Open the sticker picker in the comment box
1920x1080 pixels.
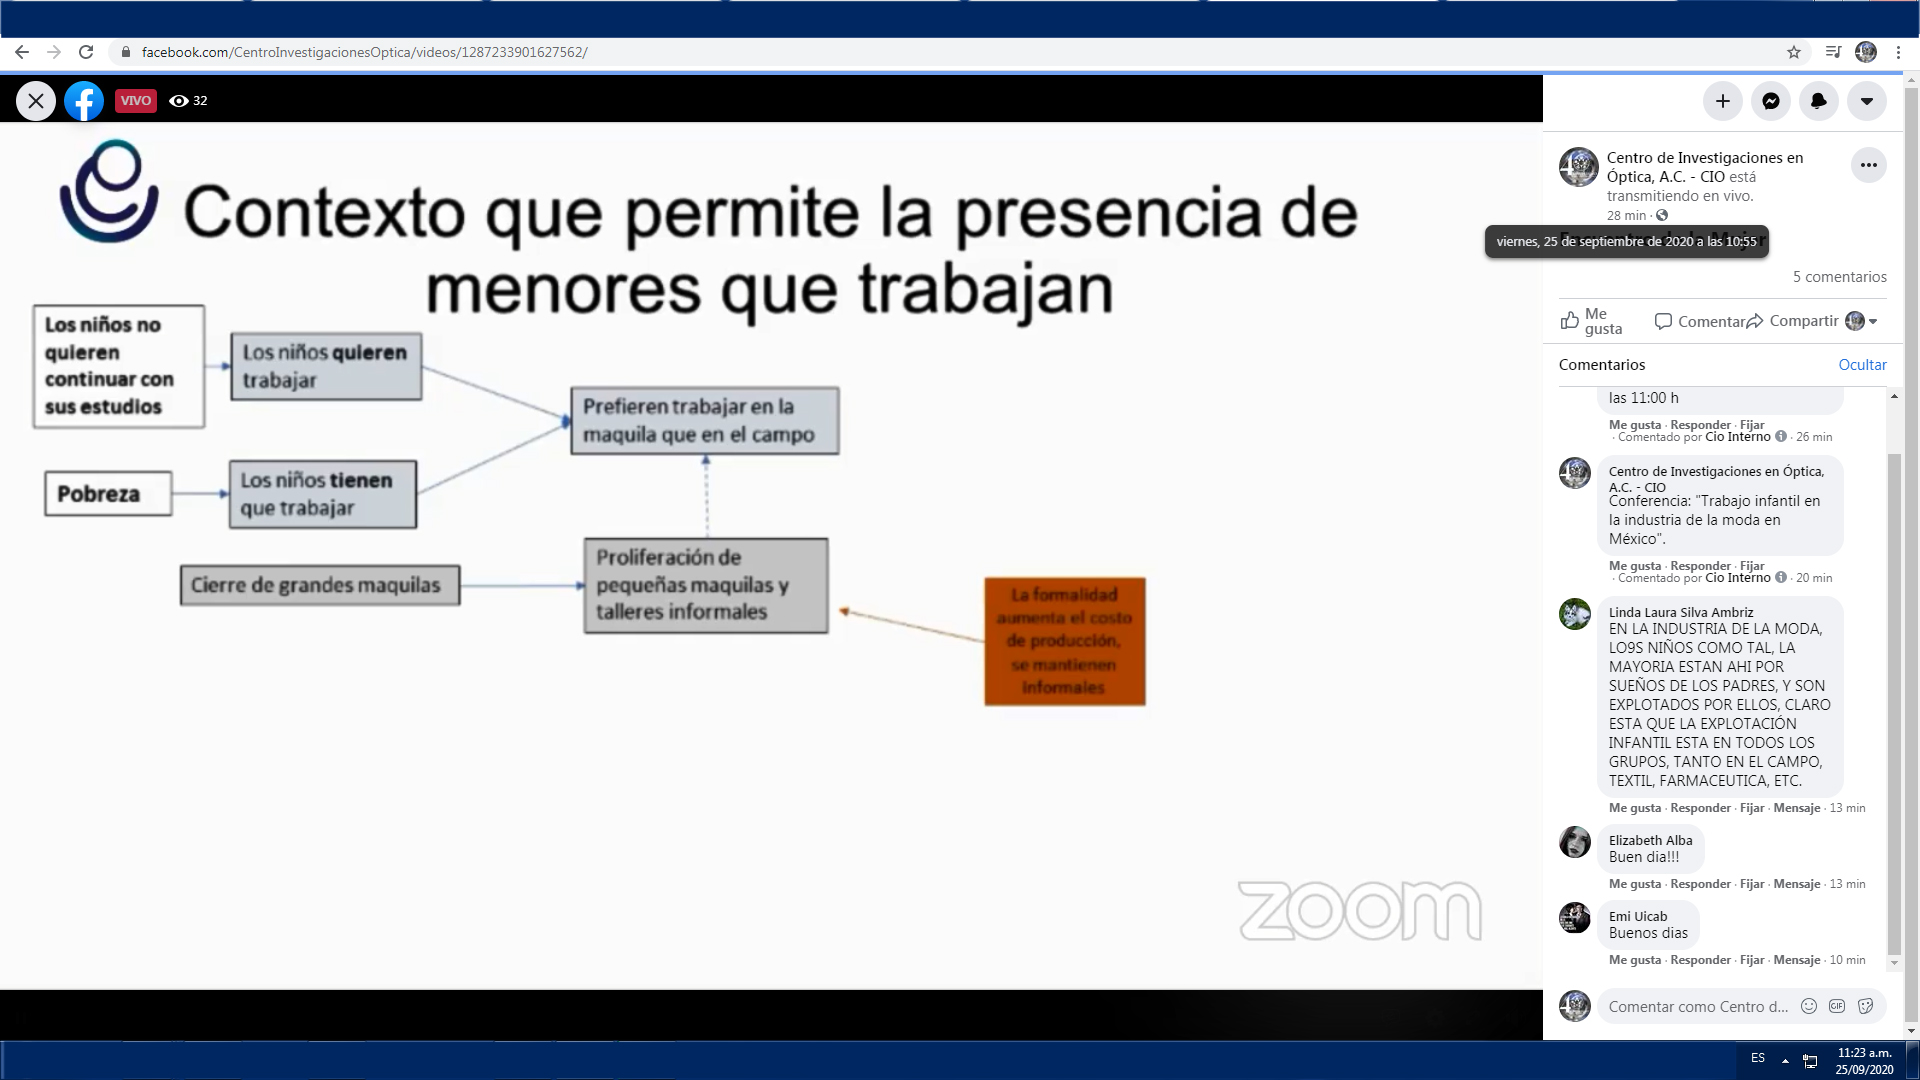(x=1865, y=1006)
